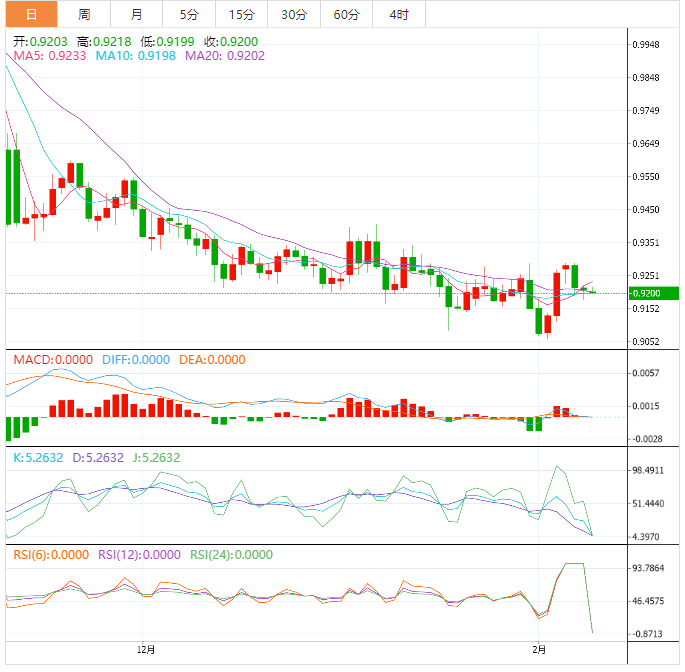The image size is (685, 672).
Task: Click the K: 5.2632 KDJ label
Action: coord(40,458)
